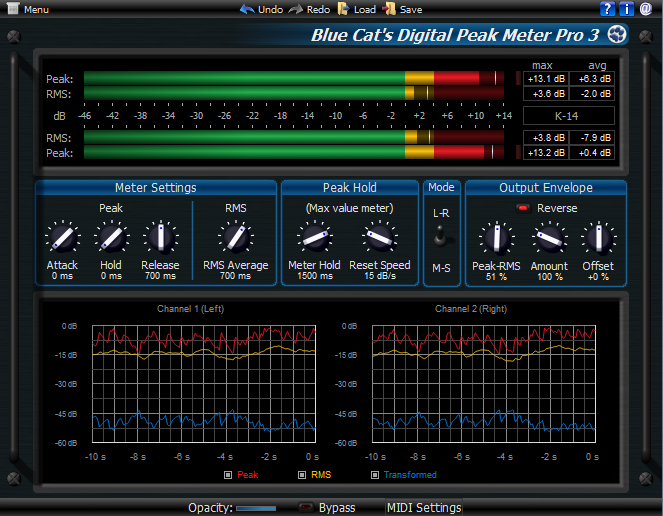
Task: Click the Undo arrow icon
Action: [x=247, y=9]
